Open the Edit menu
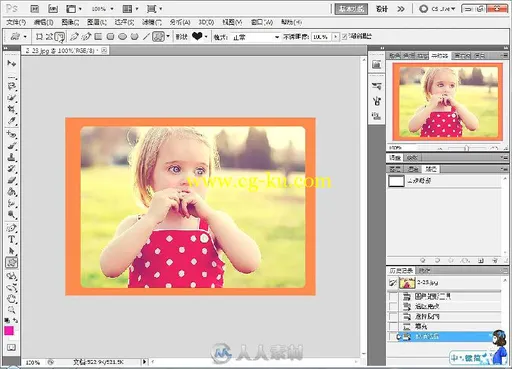This screenshot has height=369, width=512. click(43, 22)
